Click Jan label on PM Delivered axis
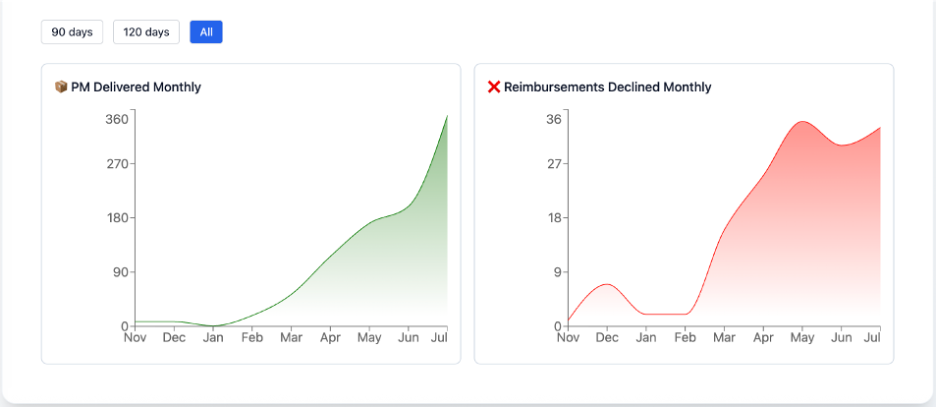Image resolution: width=936 pixels, height=408 pixels. coord(213,338)
